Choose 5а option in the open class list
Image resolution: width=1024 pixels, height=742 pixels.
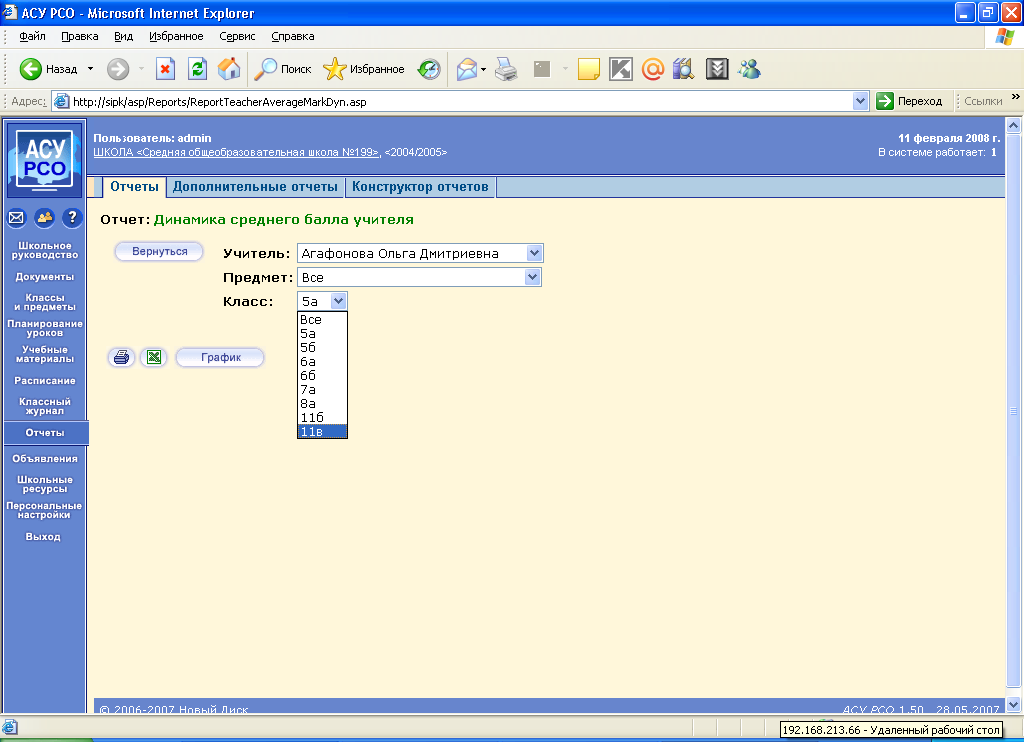[322, 333]
